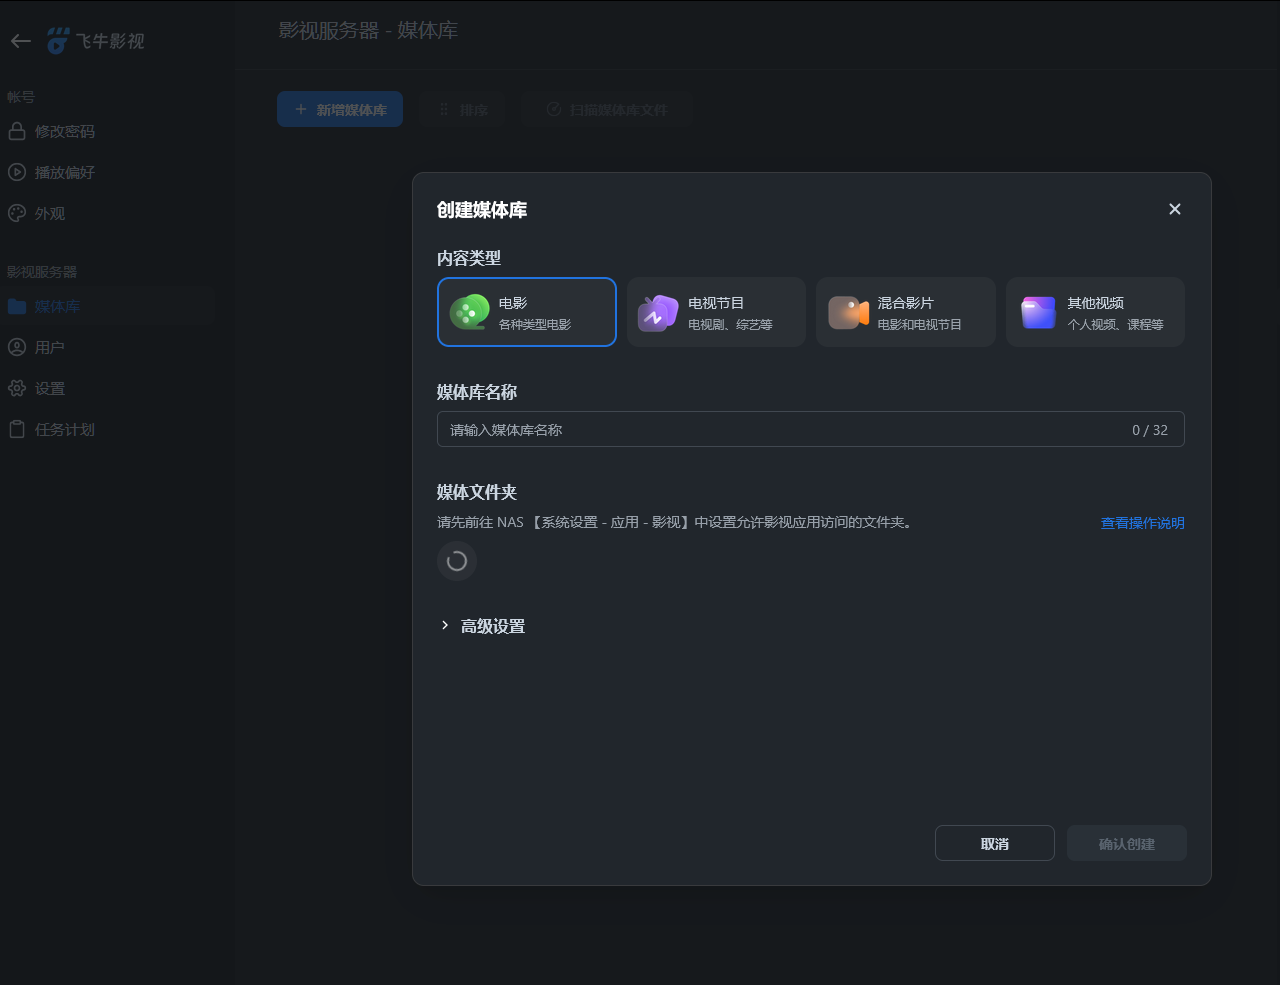
Task: Select 电影 as the library type
Action: pos(527,312)
